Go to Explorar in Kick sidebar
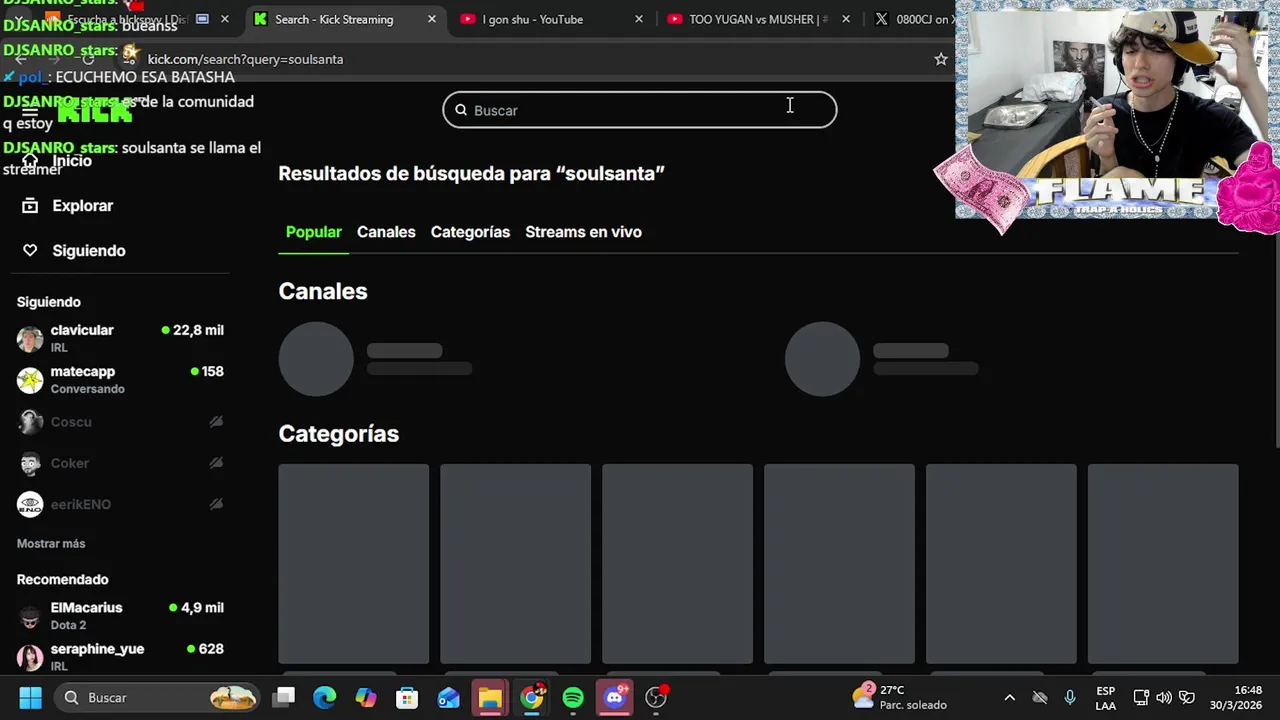1280x720 pixels. coord(82,205)
